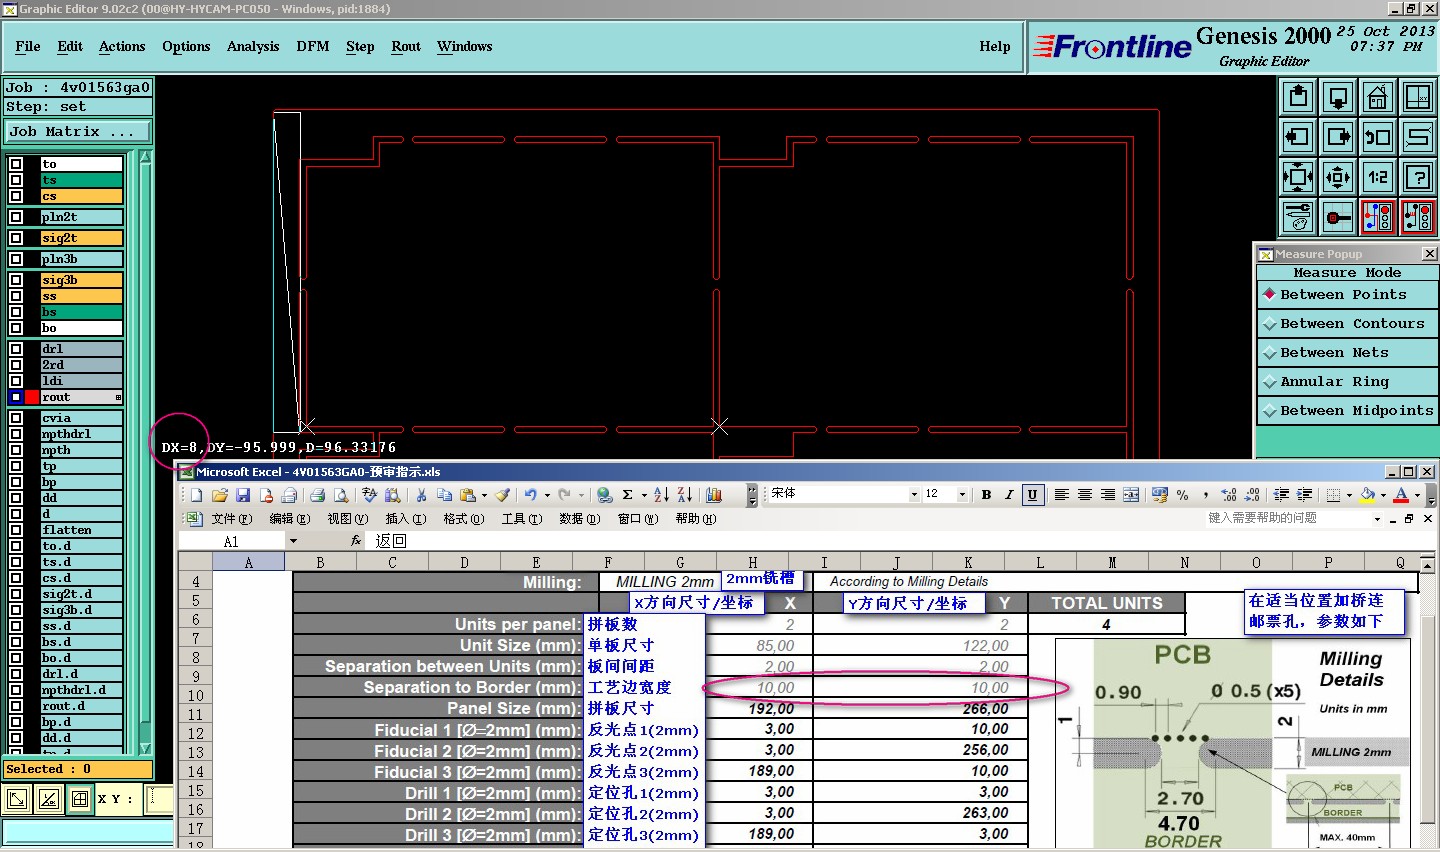Click the wrench and pencil tools icon
The width and height of the screenshot is (1440, 852).
click(x=1298, y=217)
